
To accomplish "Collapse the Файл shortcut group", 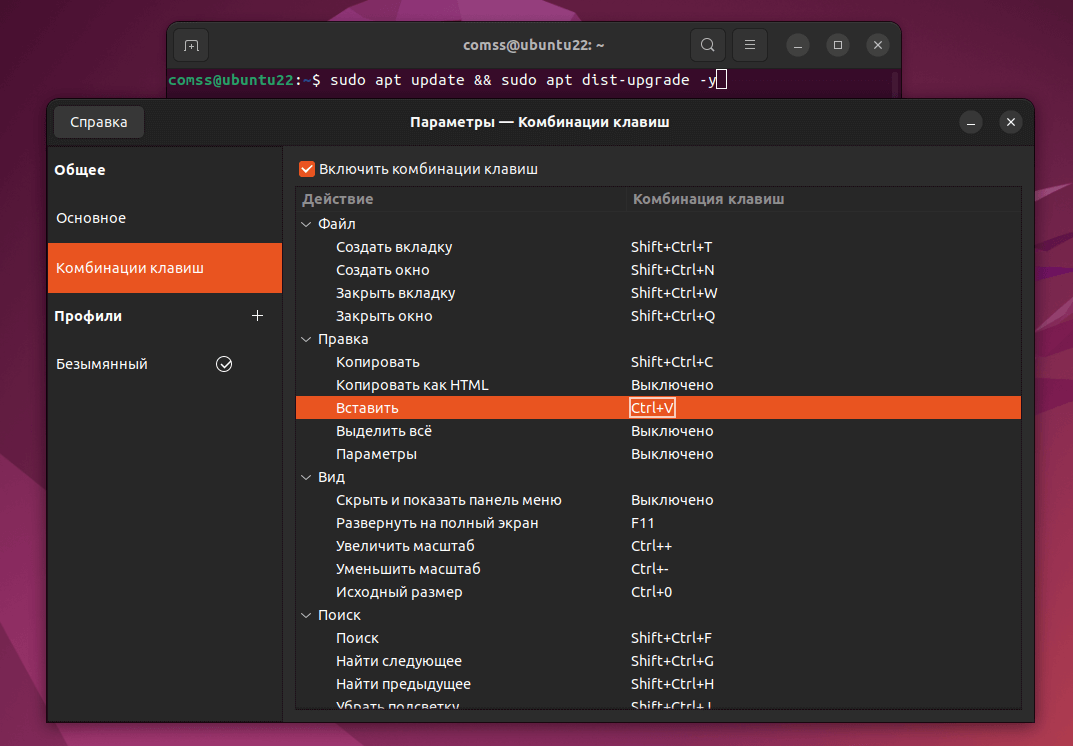I will point(307,224).
